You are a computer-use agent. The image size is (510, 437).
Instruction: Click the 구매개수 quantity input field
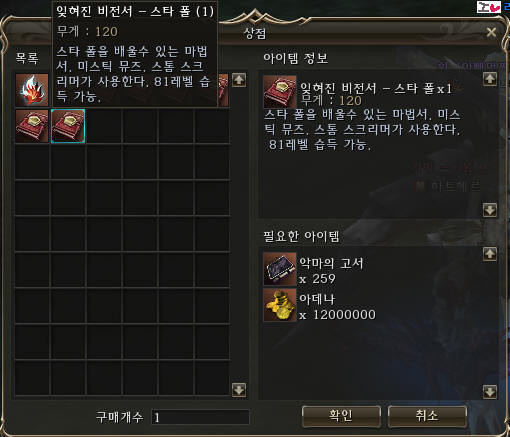[x=200, y=417]
